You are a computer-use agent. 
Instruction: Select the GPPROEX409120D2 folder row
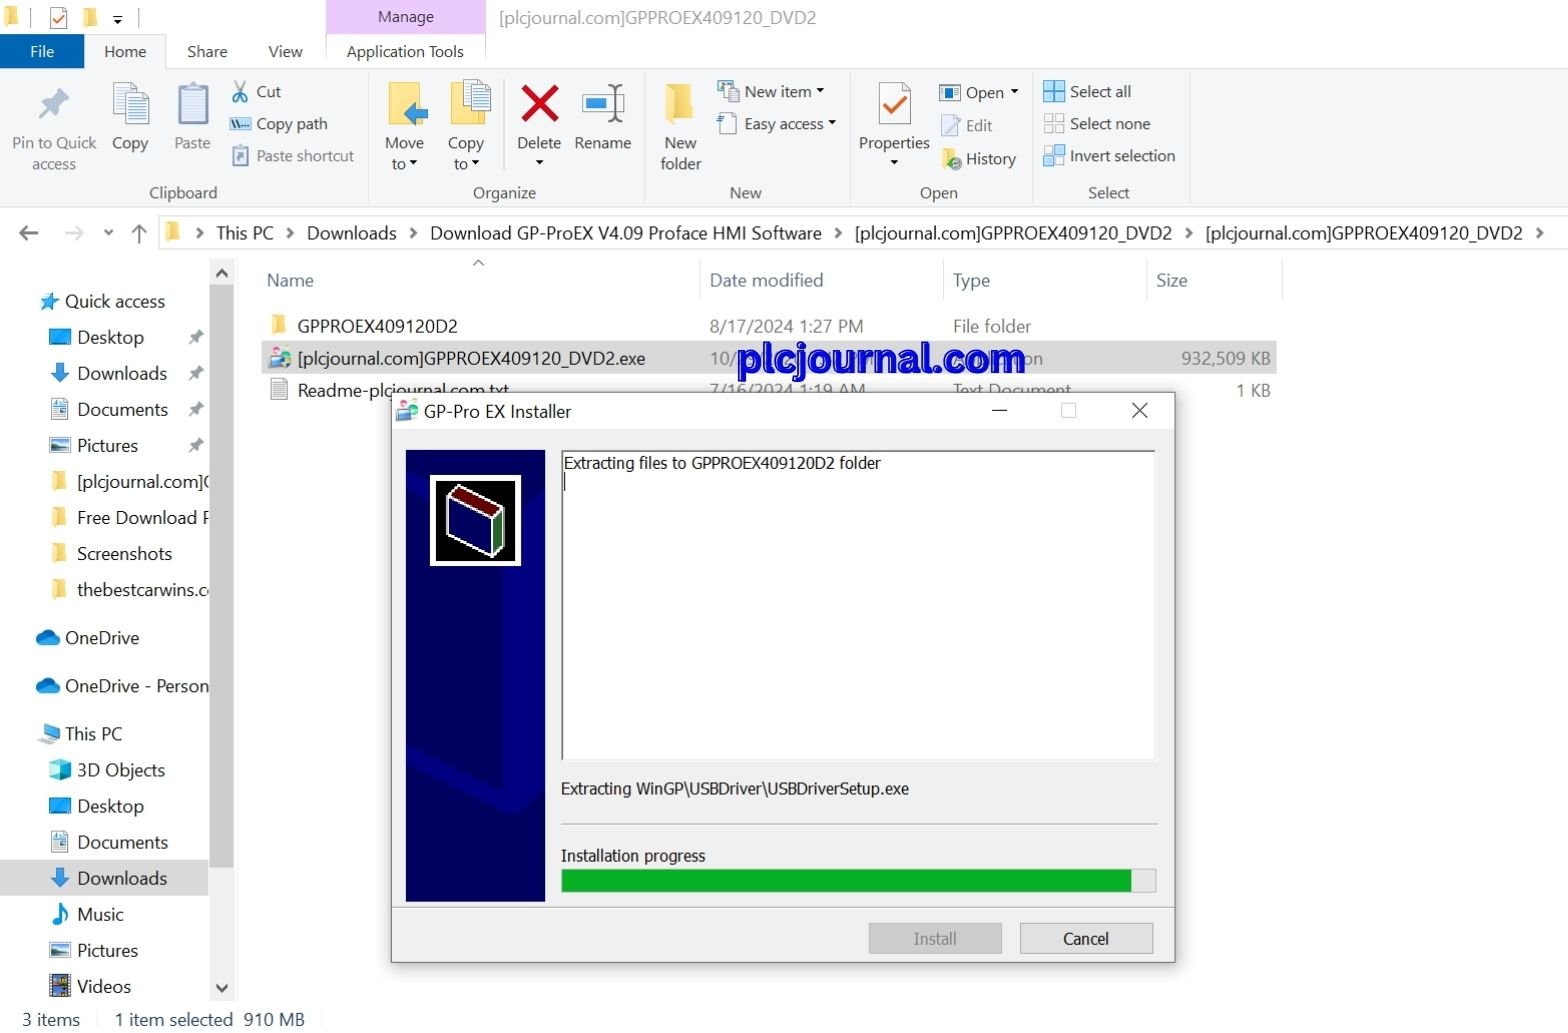coord(768,326)
